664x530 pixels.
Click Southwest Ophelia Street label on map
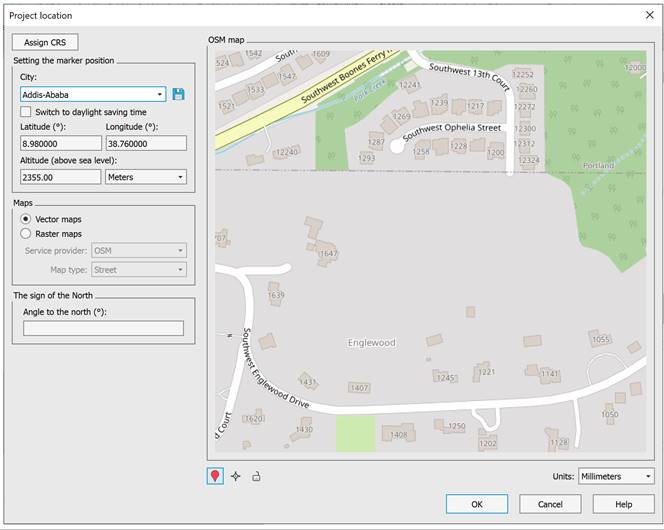[x=451, y=131]
